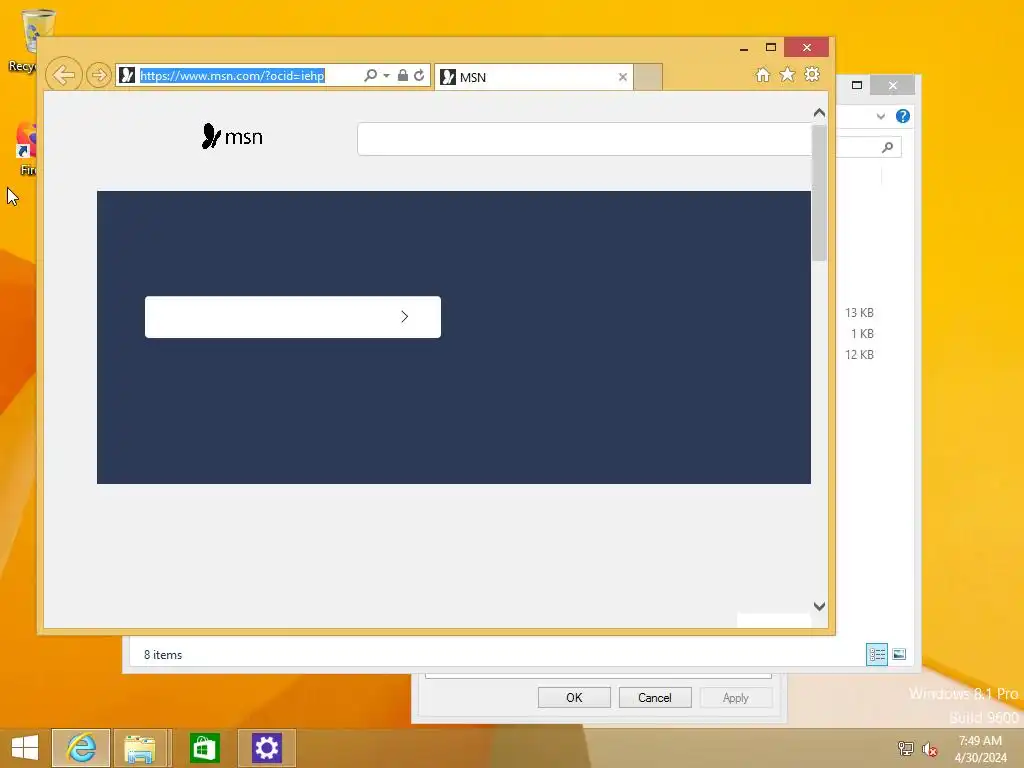Screen dimensions: 1024x768
Task: Close the File Explorer window behind
Action: (893, 85)
